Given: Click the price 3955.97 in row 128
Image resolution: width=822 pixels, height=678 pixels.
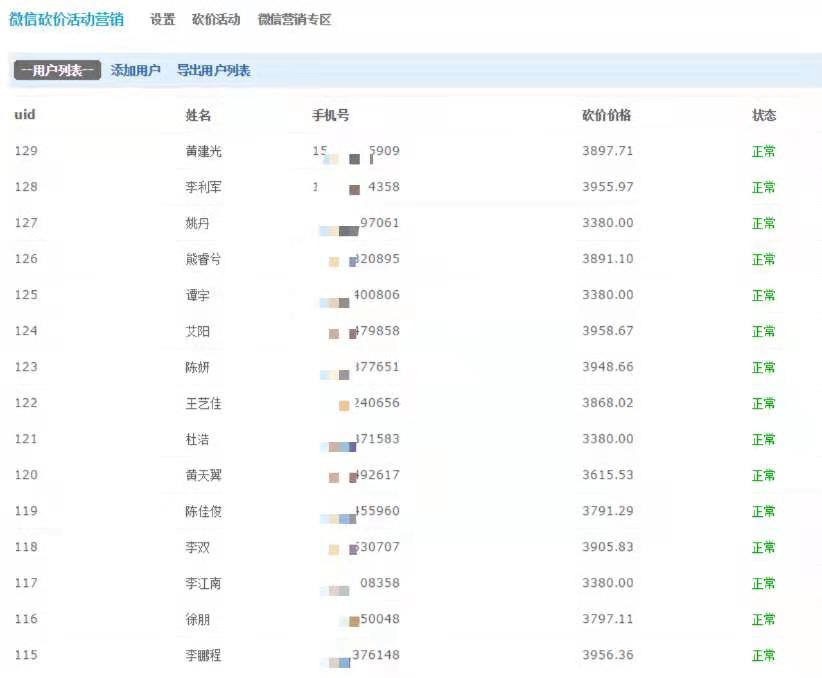Looking at the screenshot, I should coord(607,188).
